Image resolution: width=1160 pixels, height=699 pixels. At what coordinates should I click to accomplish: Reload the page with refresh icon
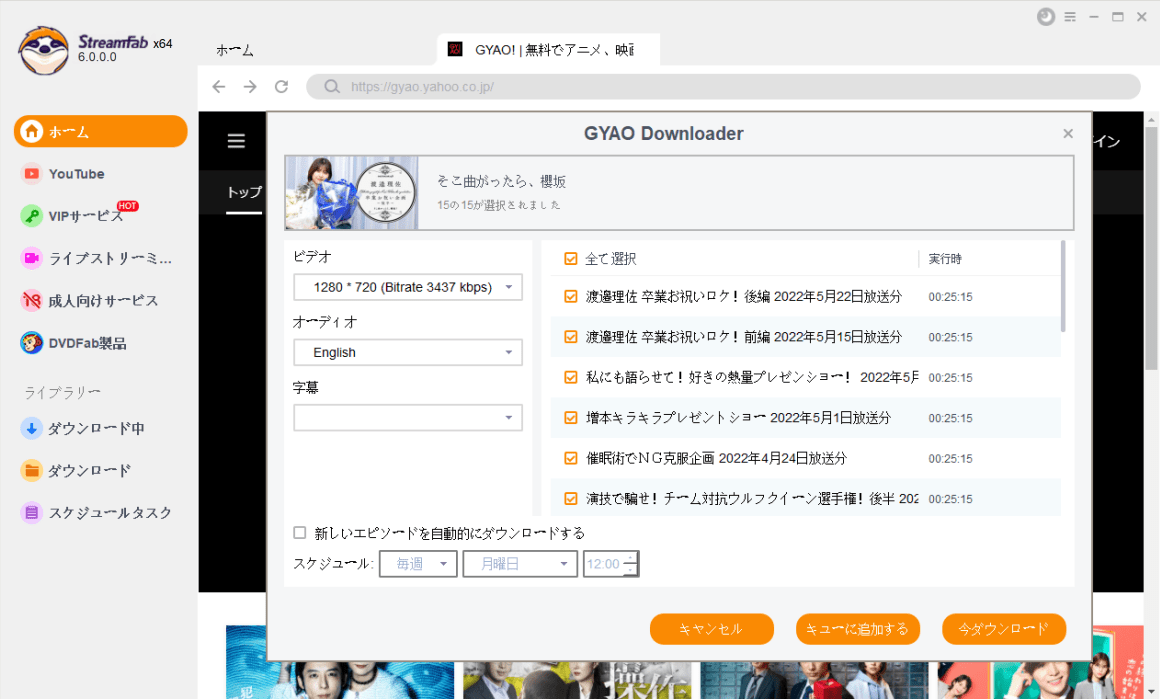tap(281, 87)
